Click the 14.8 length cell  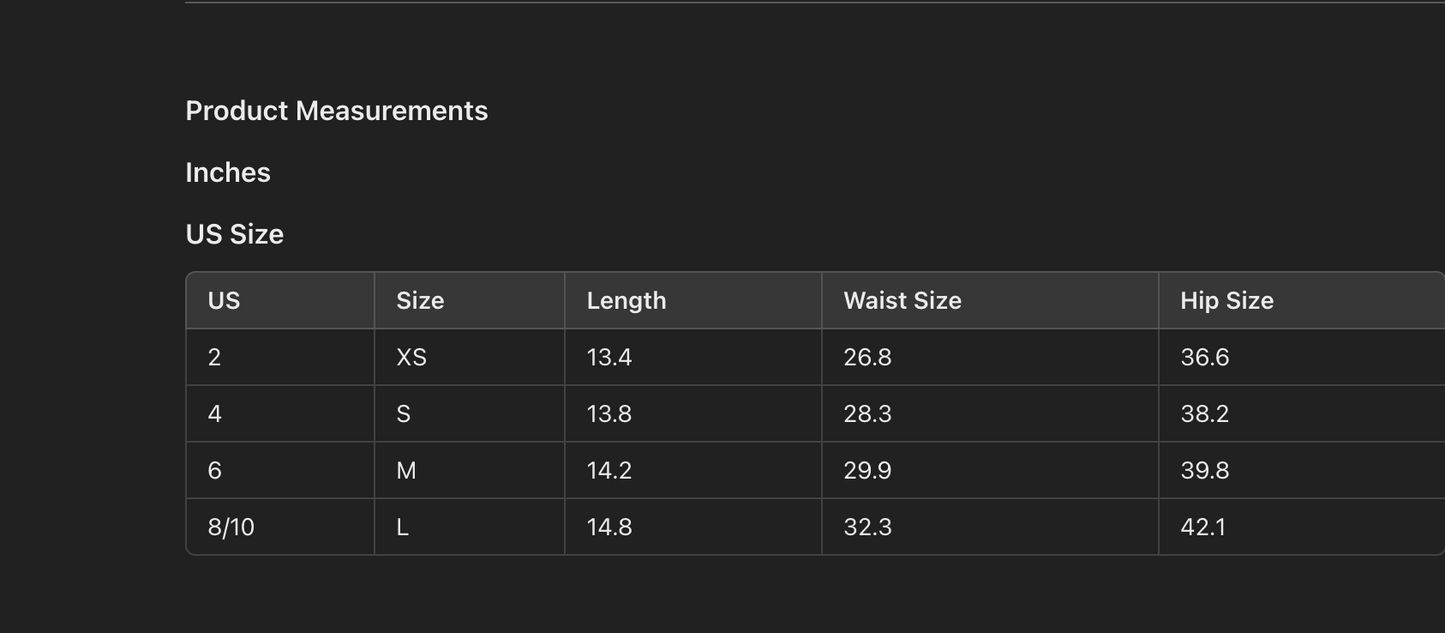(609, 527)
